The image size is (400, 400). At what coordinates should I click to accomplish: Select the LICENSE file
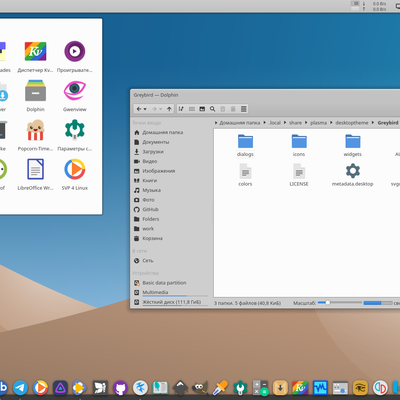tap(299, 175)
